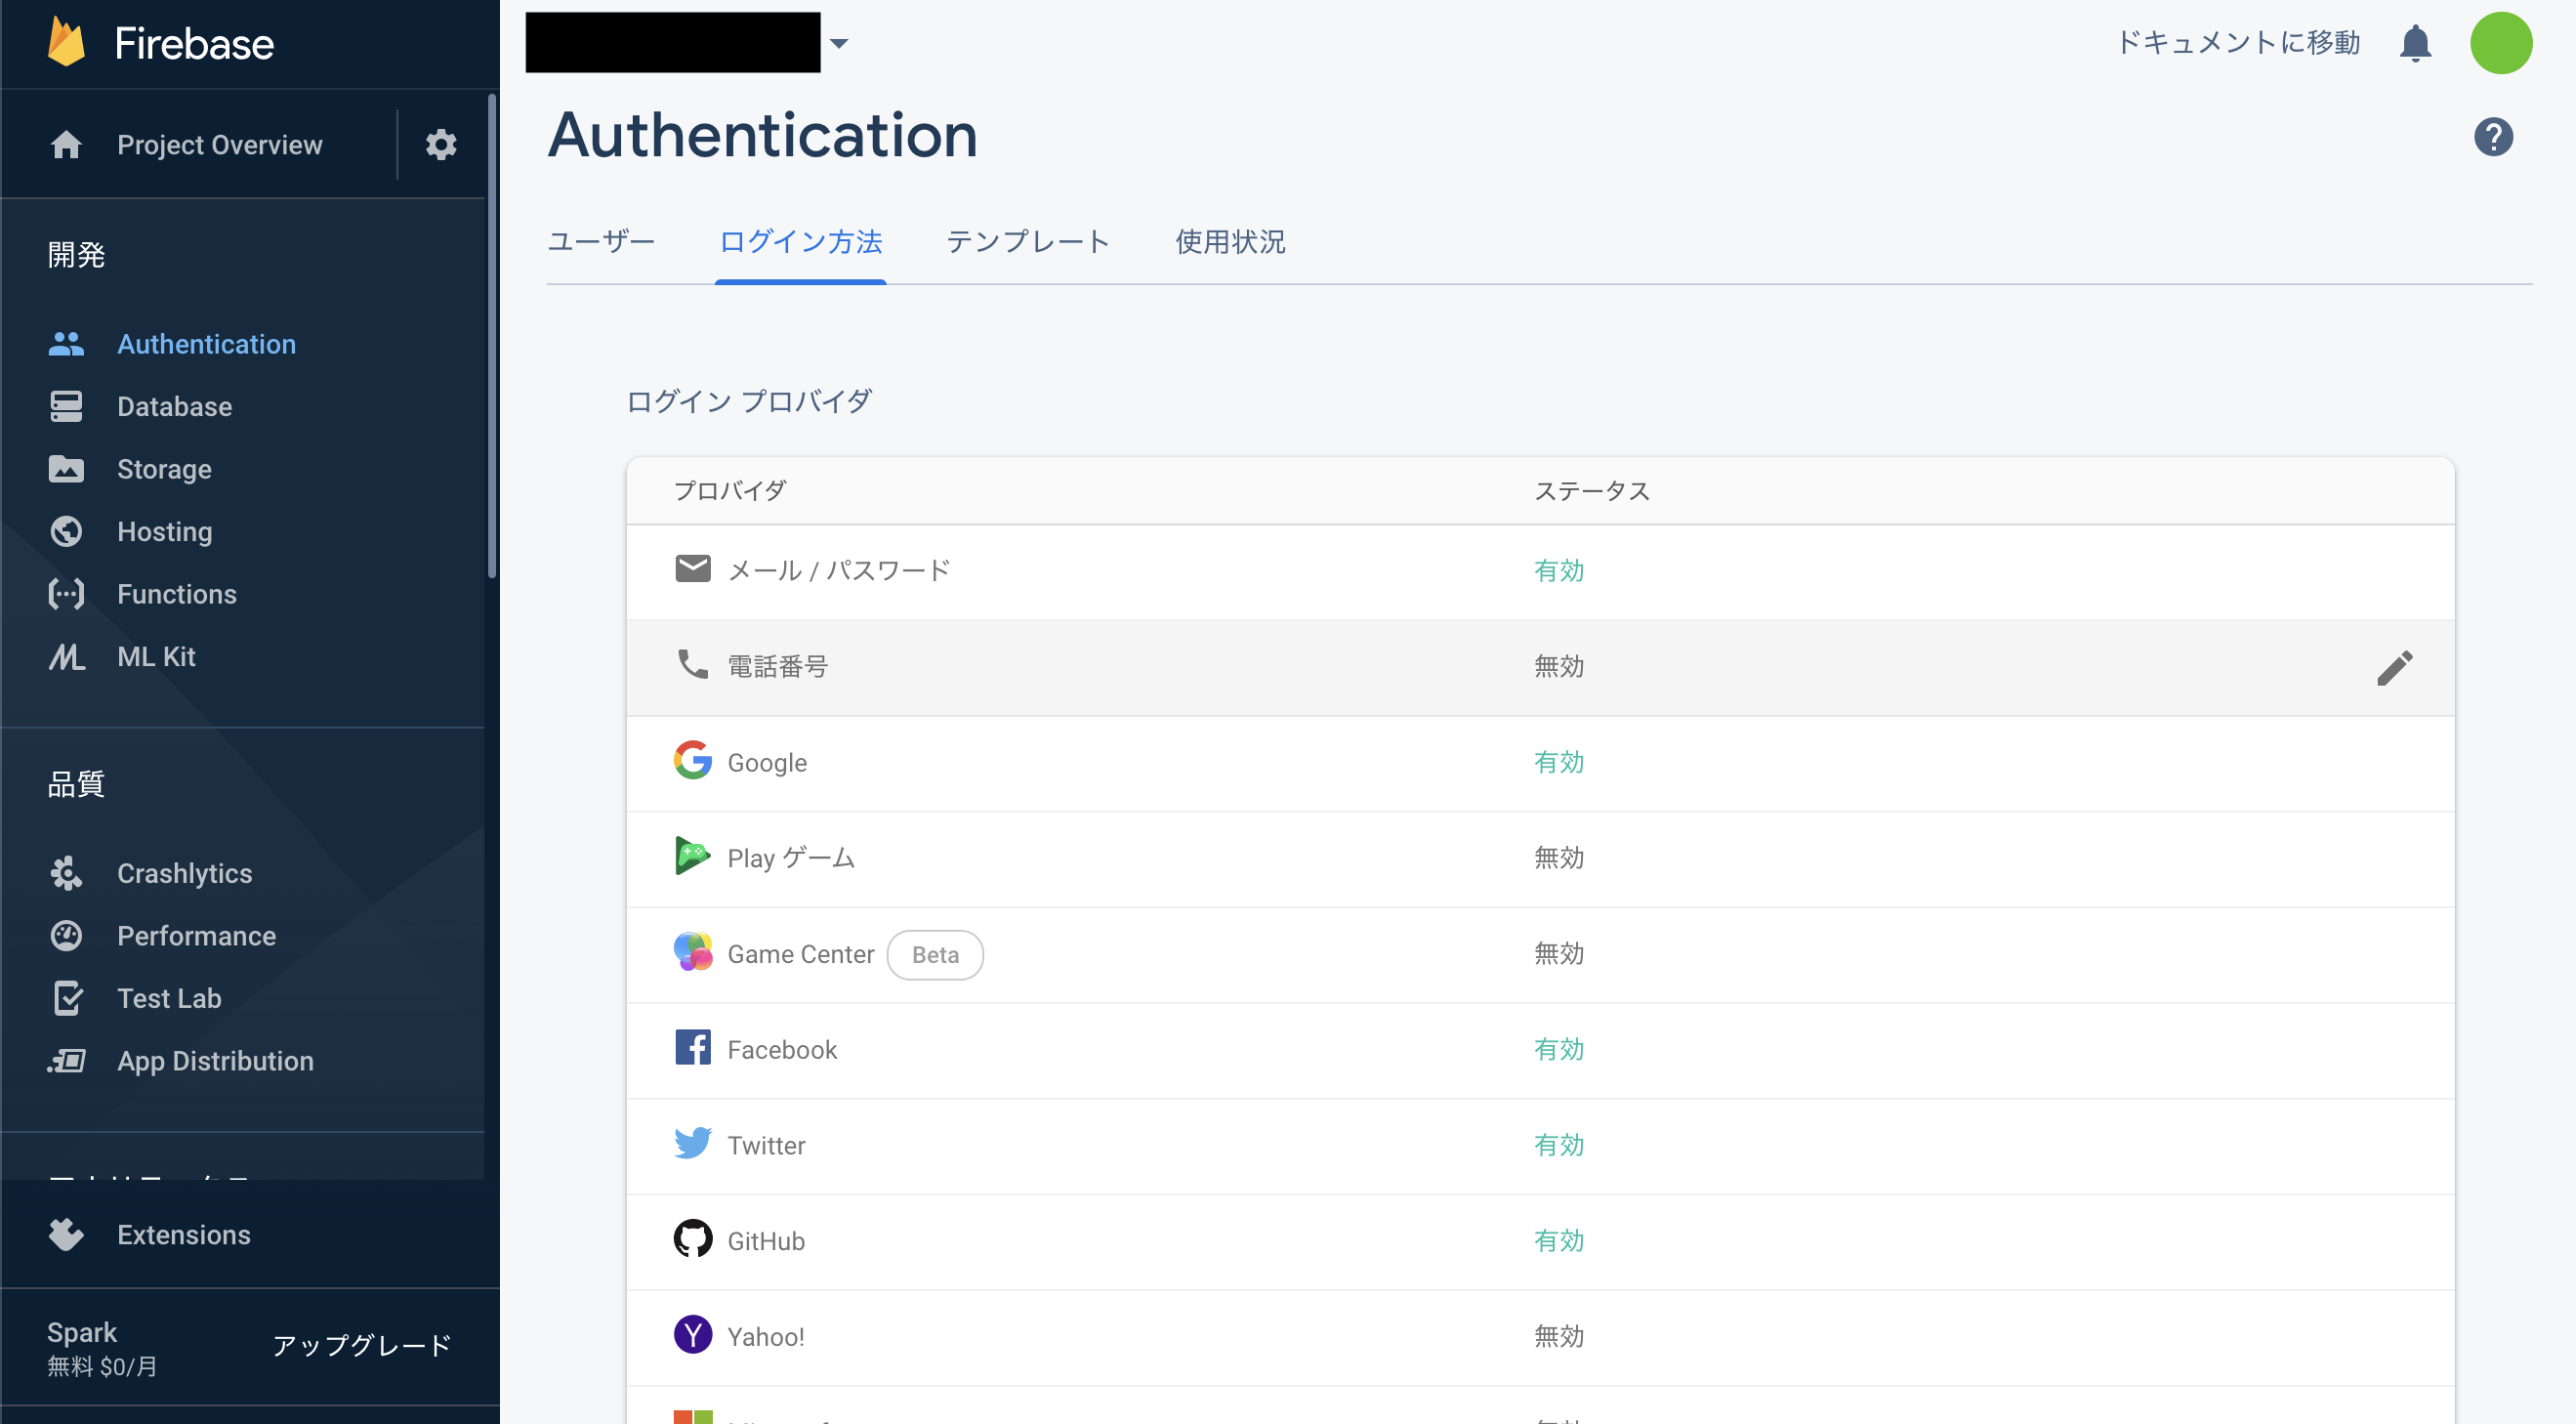Enable 電話番号 provider by clicking edit
Image resolution: width=2576 pixels, height=1424 pixels.
coord(2393,666)
